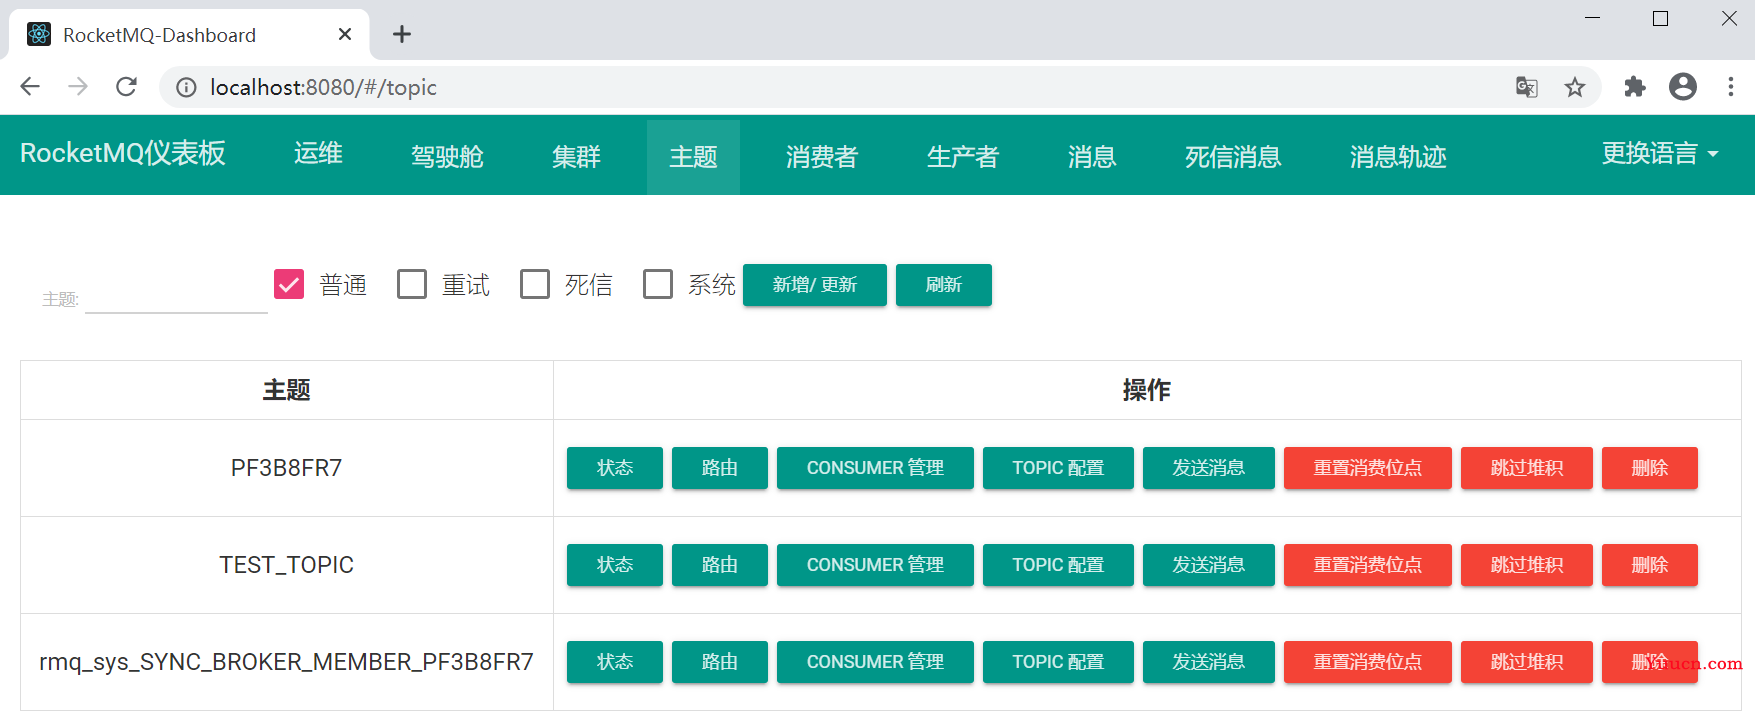1755x718 pixels.
Task: Select the rmq_sys_SYNC_BROKER_MEMBER_PF3B8FR7 topic name
Action: click(x=287, y=662)
